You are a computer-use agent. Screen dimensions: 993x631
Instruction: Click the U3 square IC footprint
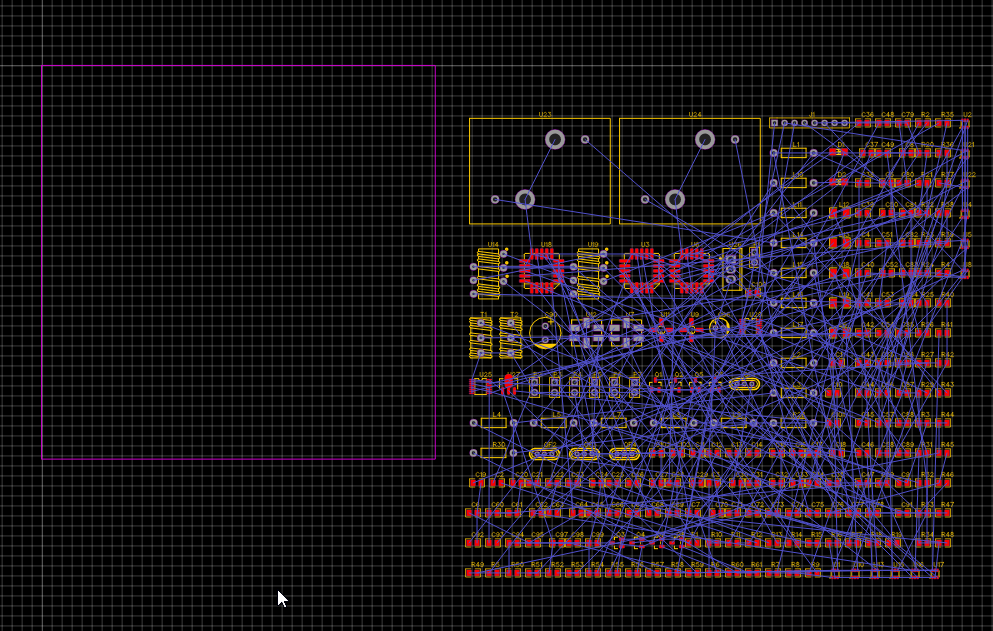[641, 270]
